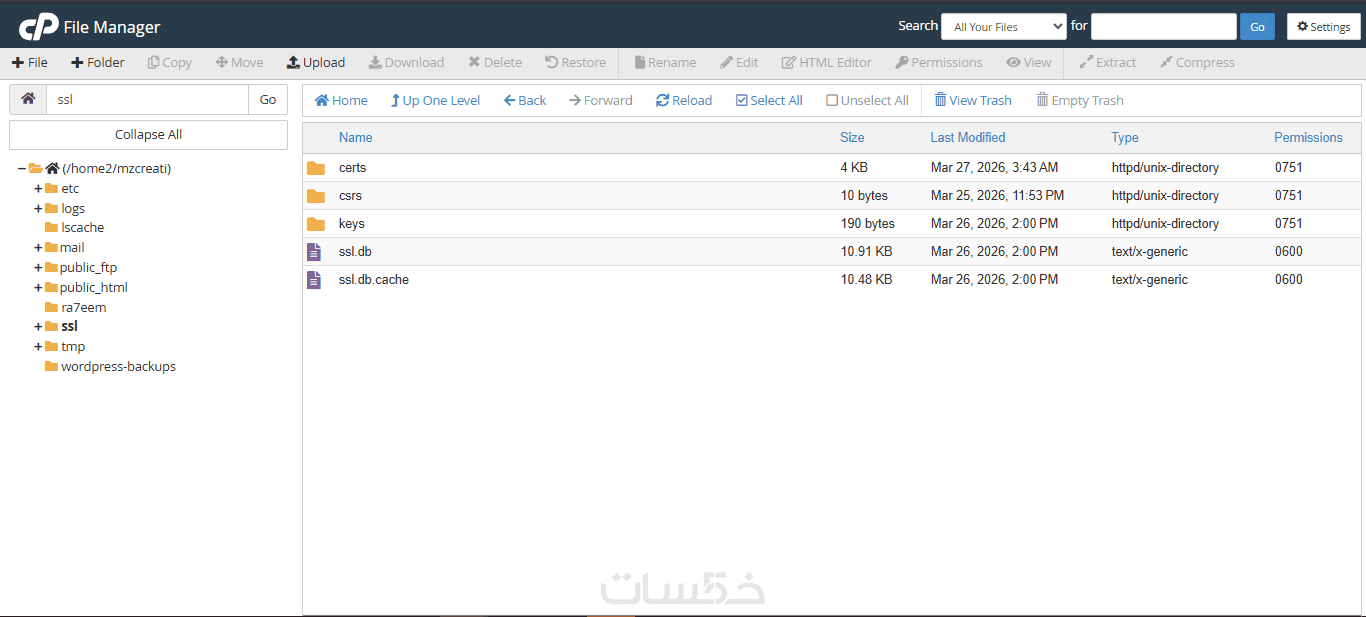This screenshot has width=1366, height=617.
Task: Select wordpress-backups folder in tree
Action: pos(118,366)
